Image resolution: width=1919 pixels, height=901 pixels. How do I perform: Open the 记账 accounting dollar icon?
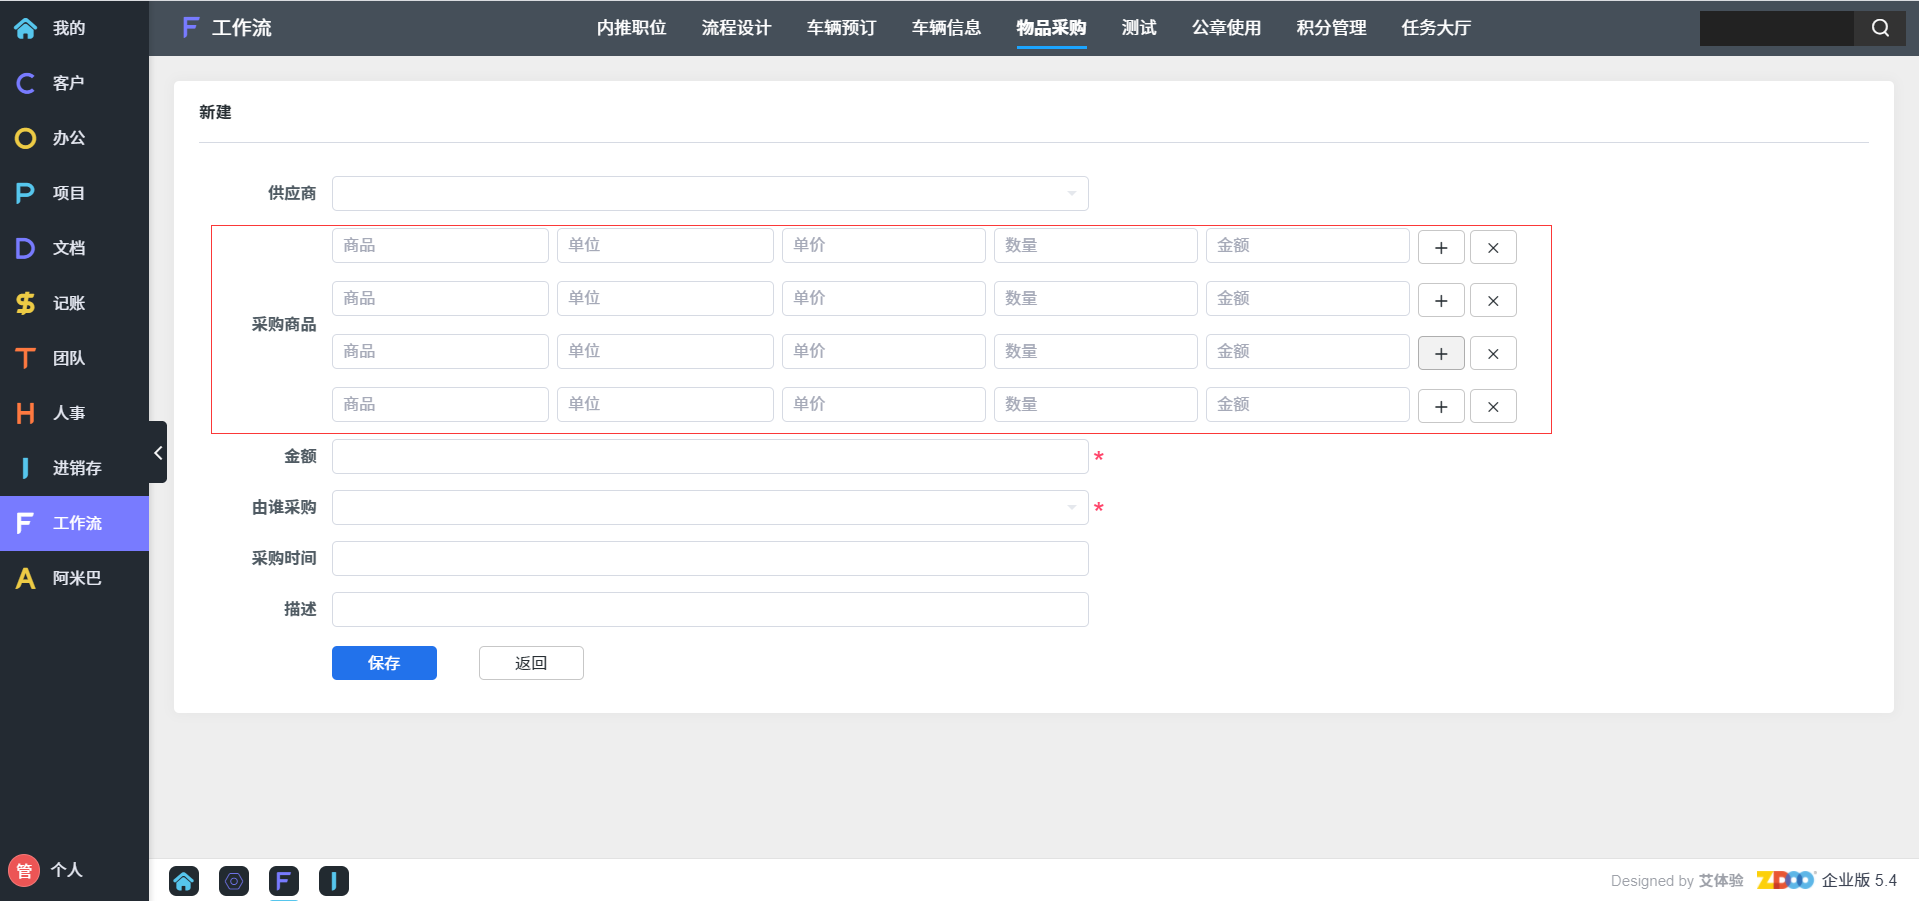[26, 303]
